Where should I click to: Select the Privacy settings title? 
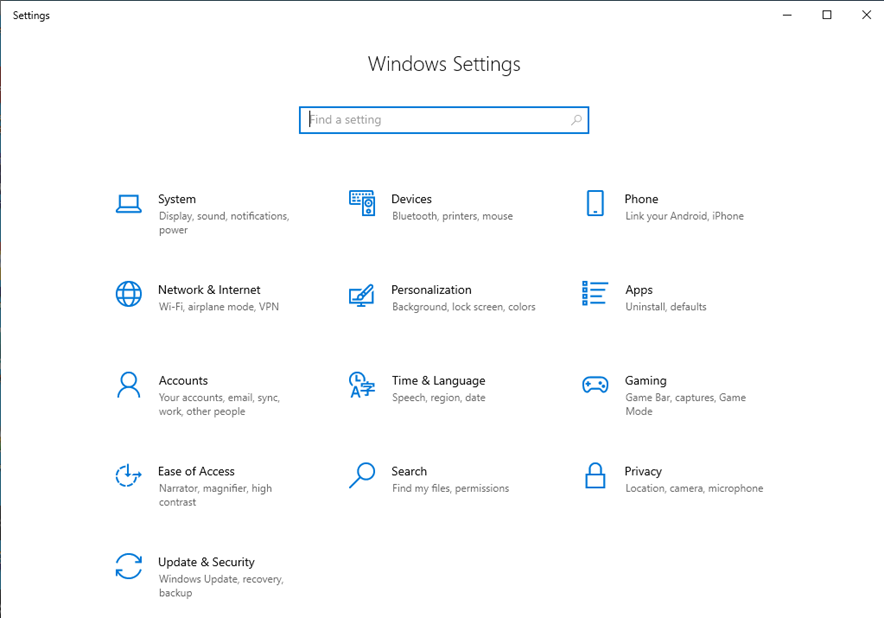click(x=643, y=472)
